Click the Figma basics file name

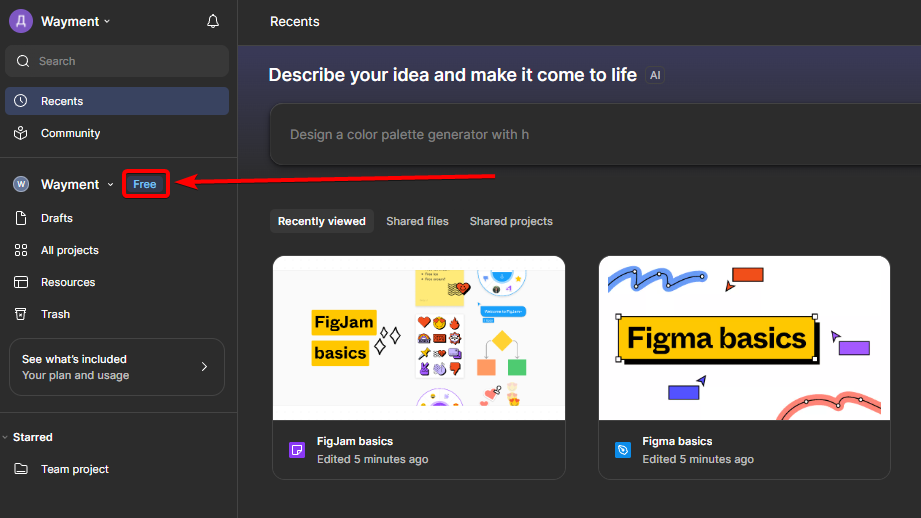(x=677, y=441)
